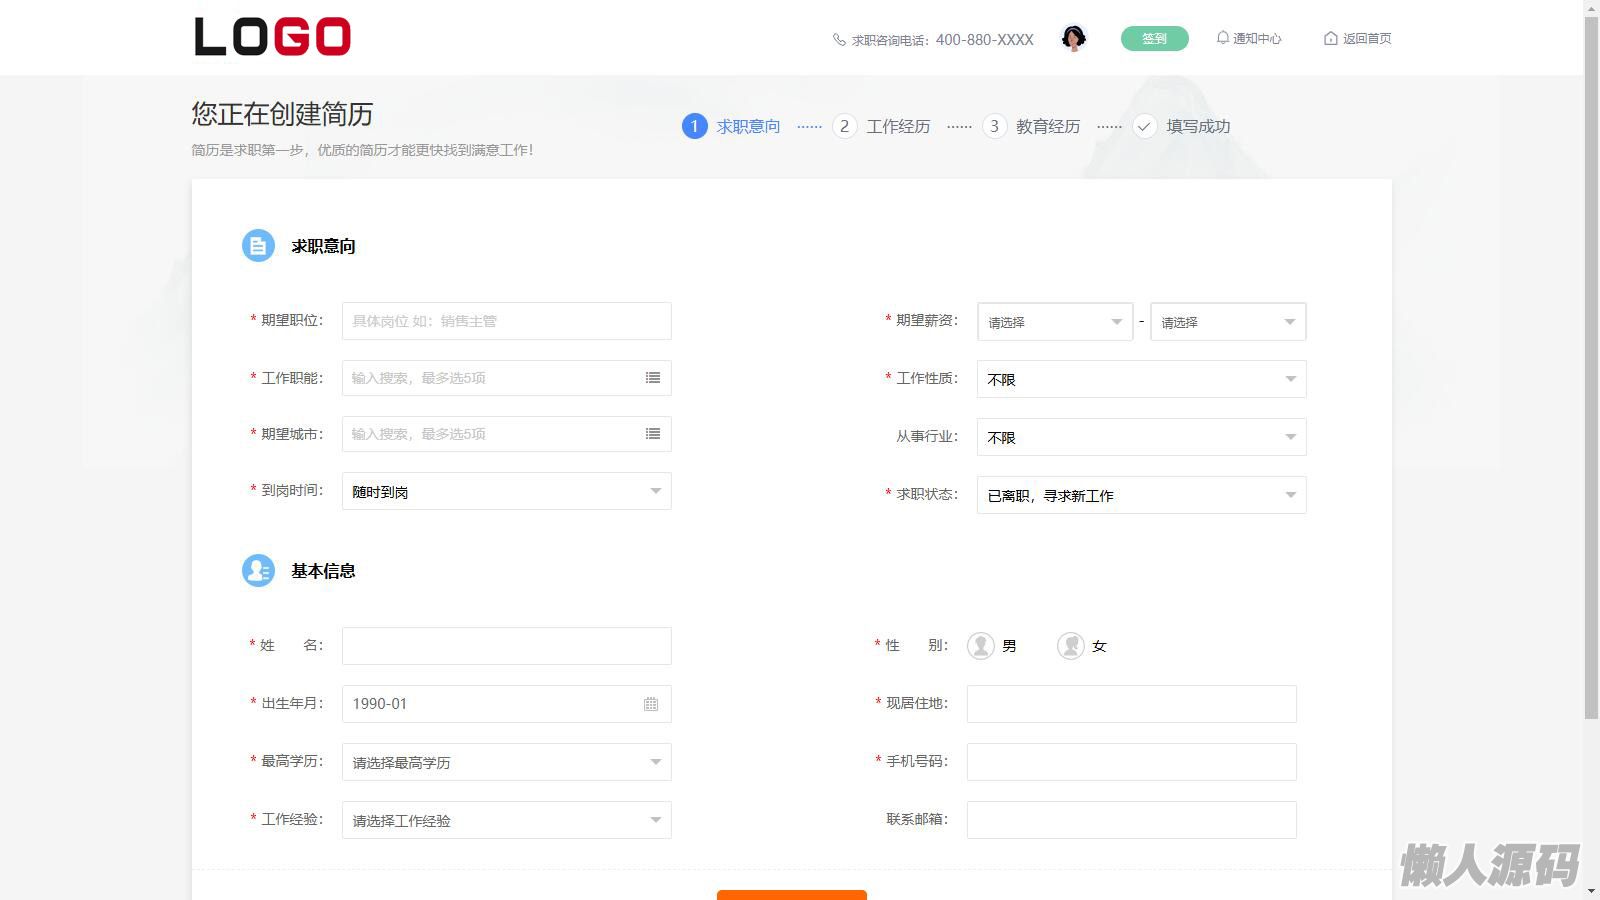Expand the 求职状态 dropdown
Screen dimensions: 1600x900
[x=1141, y=495]
